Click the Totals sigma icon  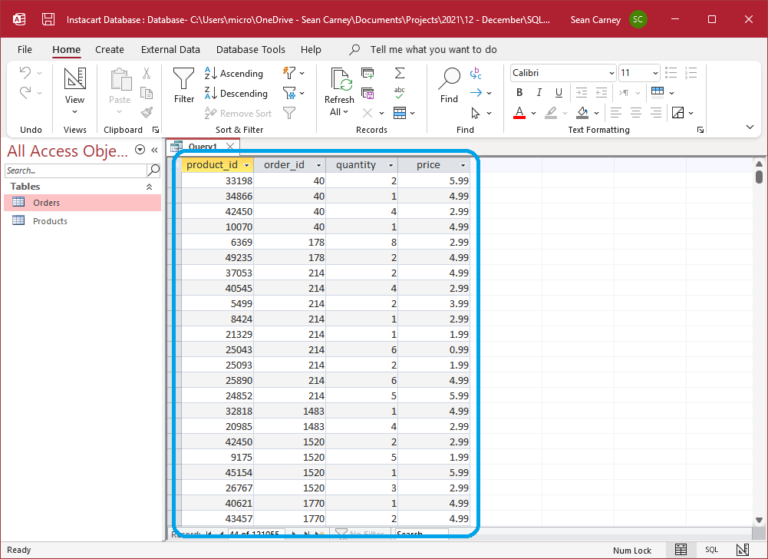pos(400,73)
